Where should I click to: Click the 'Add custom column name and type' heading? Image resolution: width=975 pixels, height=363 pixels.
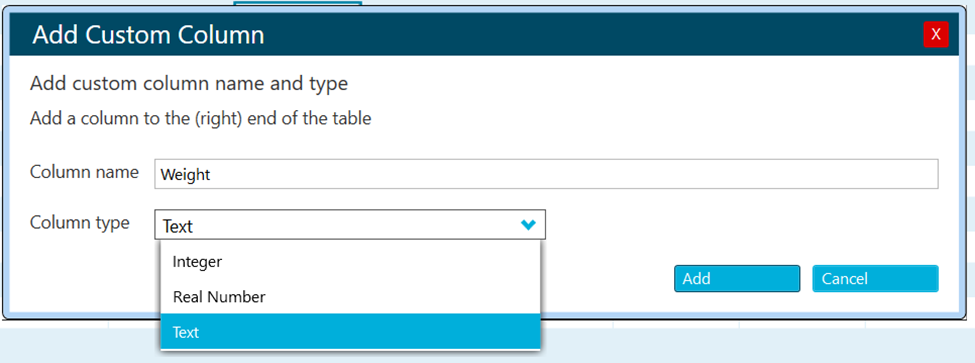coord(189,84)
